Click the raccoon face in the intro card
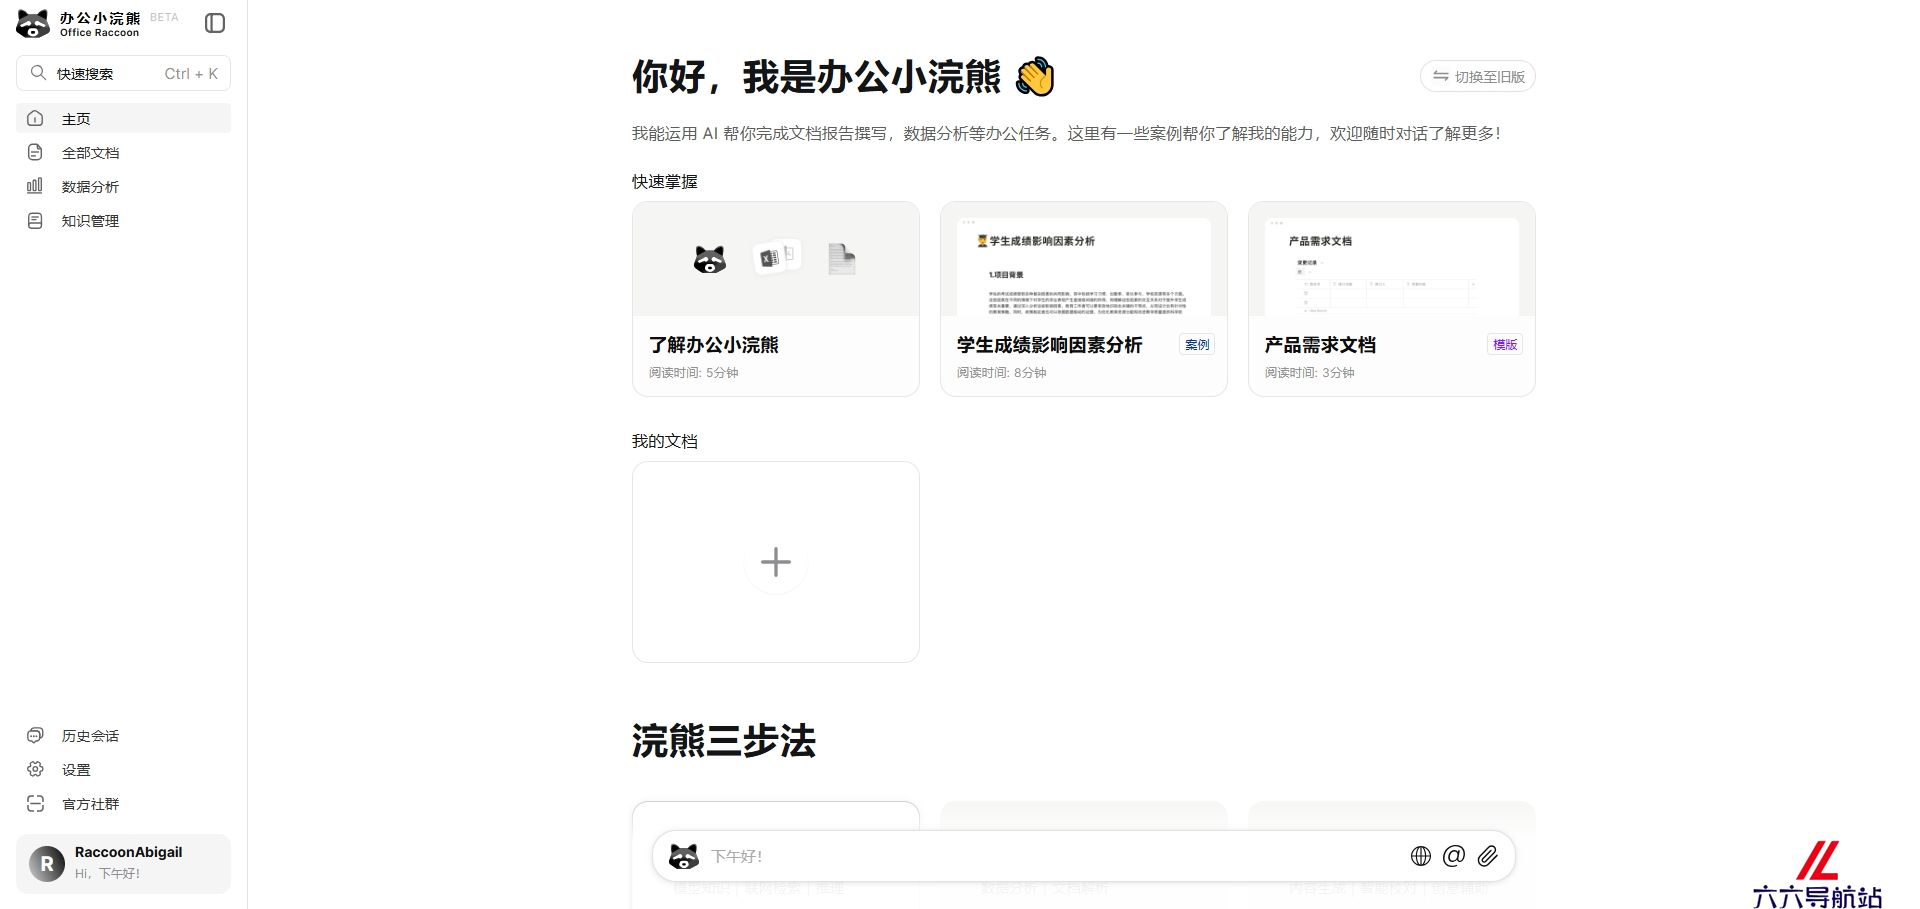This screenshot has height=909, width=1920. [710, 259]
